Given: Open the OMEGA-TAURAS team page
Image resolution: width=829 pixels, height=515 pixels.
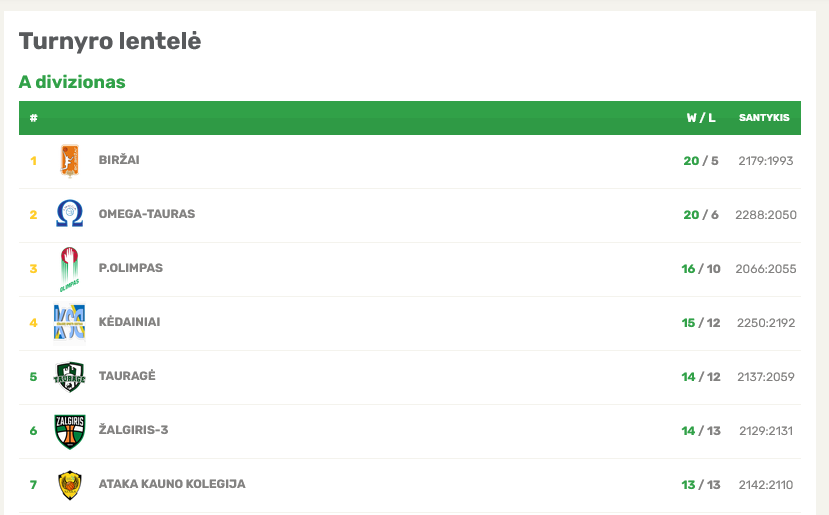Looking at the screenshot, I should click(147, 214).
